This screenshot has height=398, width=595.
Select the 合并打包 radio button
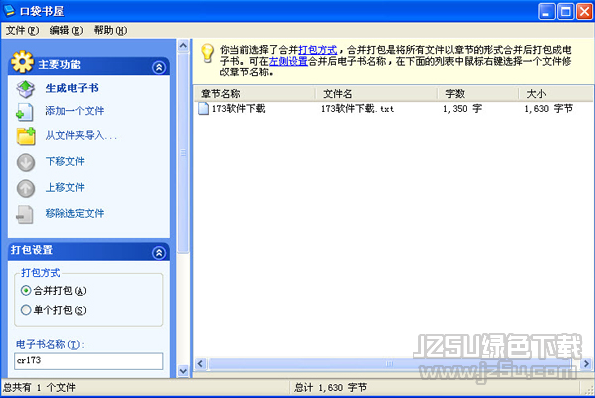[26, 291]
